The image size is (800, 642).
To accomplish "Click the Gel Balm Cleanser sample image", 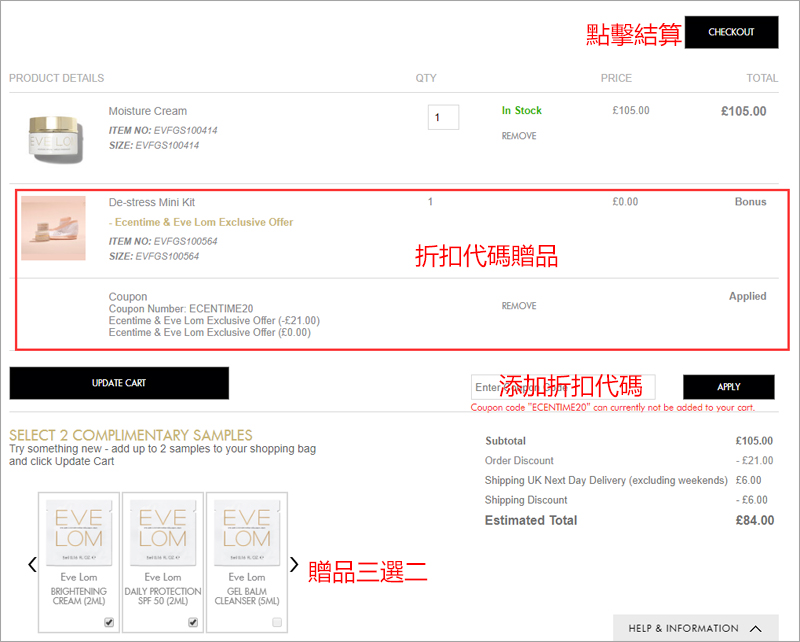I will point(247,533).
